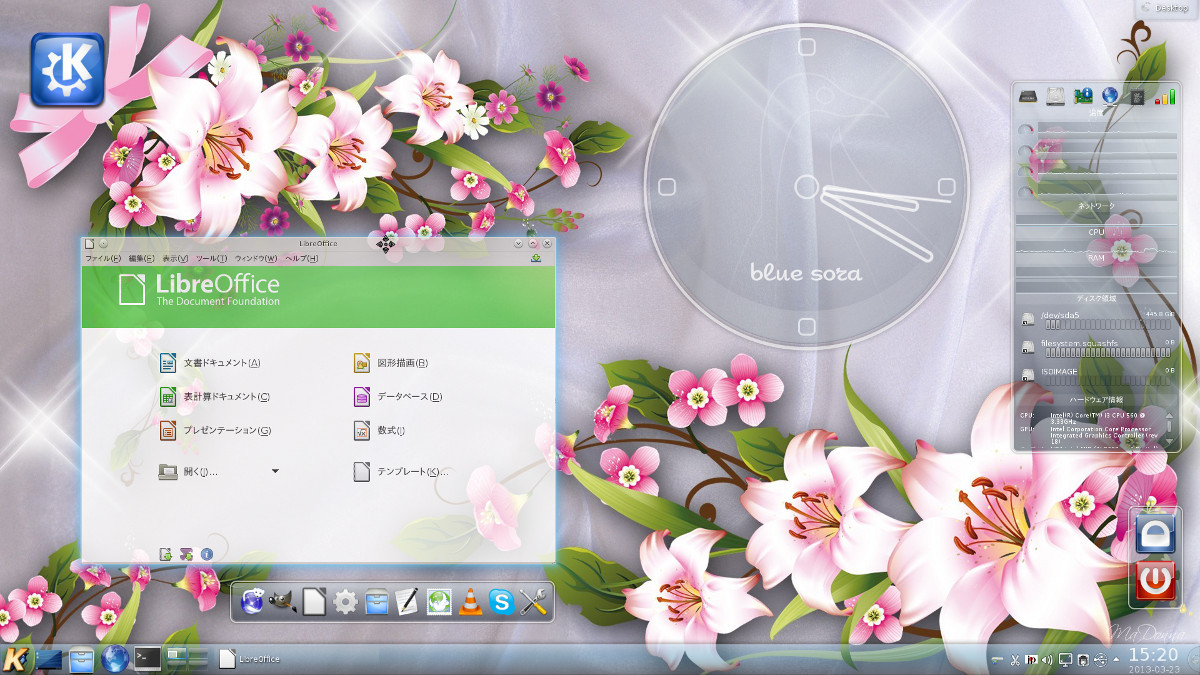Create a new database (データベース)
The width and height of the screenshot is (1200, 675).
398,397
